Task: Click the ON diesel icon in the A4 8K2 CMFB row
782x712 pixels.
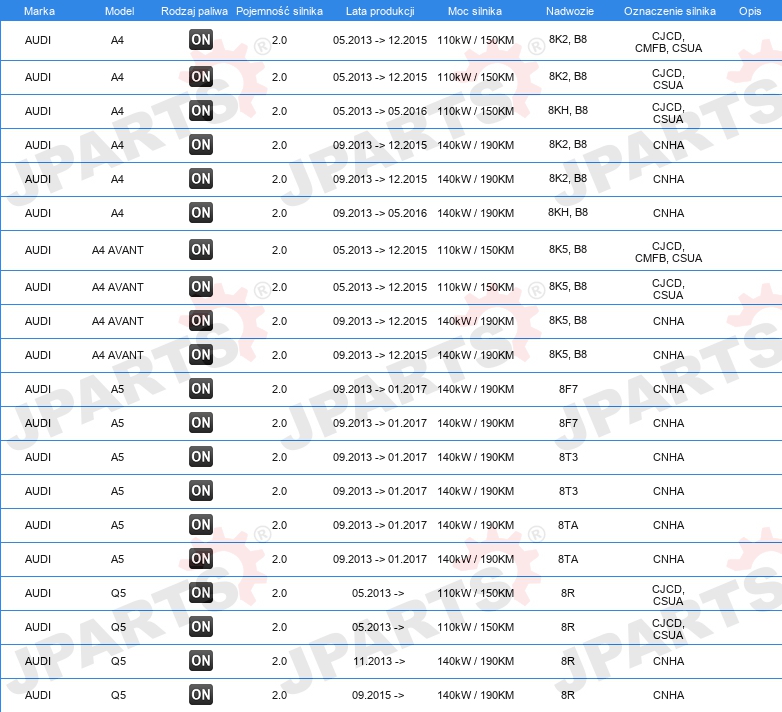Action: (201, 40)
